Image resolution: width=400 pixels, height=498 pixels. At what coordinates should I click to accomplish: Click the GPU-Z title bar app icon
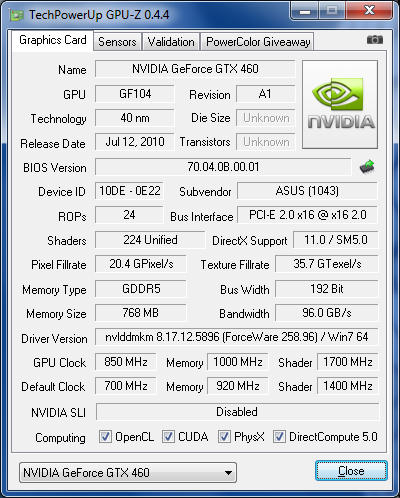pyautogui.click(x=17, y=15)
